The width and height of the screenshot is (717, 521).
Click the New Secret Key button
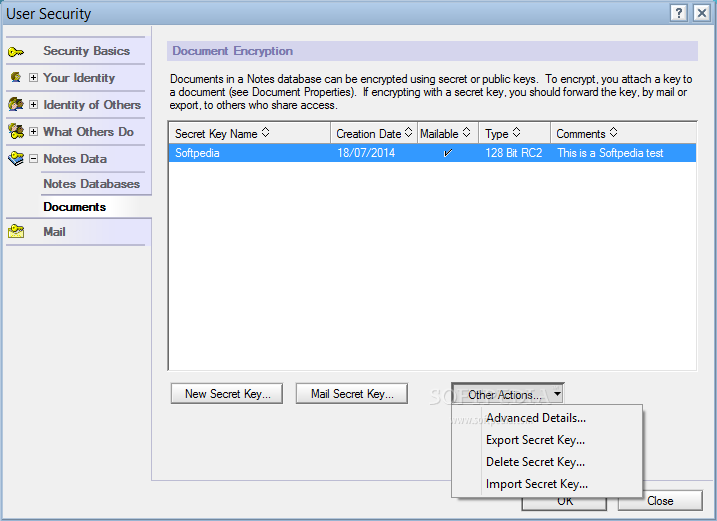[227, 394]
